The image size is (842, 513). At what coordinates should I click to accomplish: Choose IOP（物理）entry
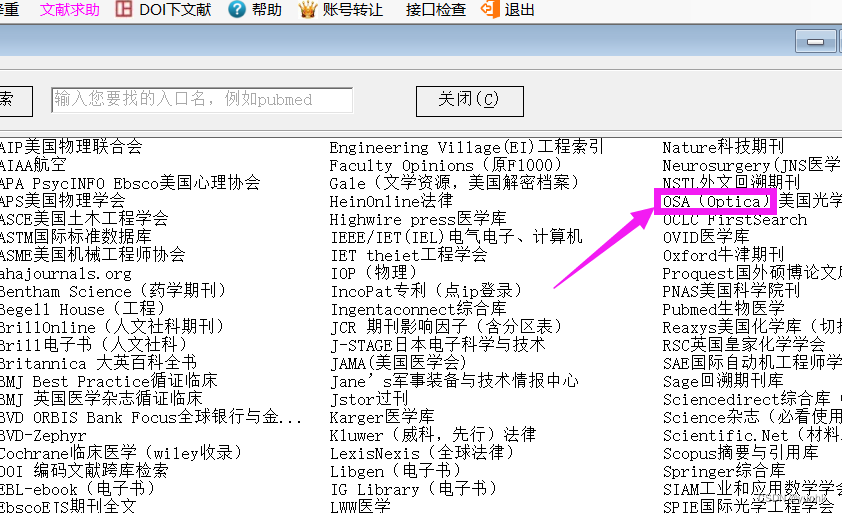(374, 273)
